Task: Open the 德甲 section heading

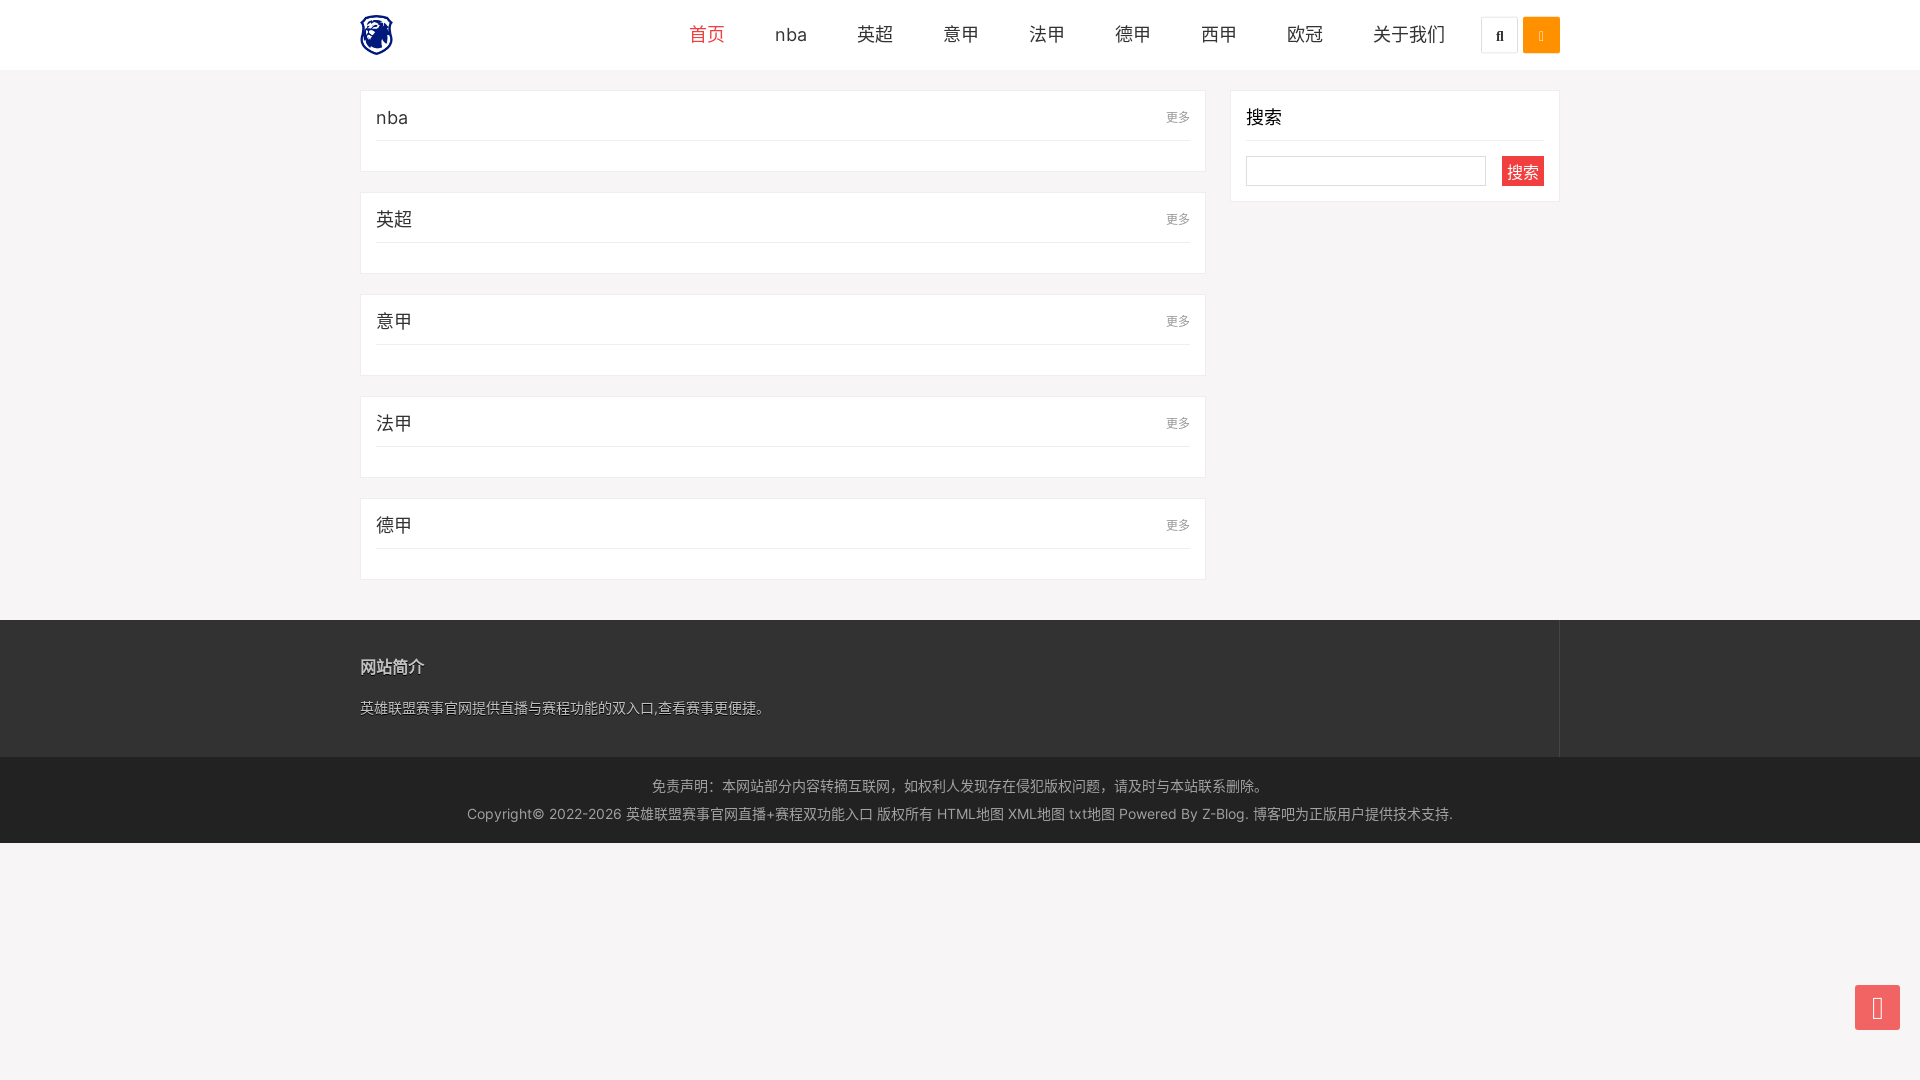Action: [394, 525]
